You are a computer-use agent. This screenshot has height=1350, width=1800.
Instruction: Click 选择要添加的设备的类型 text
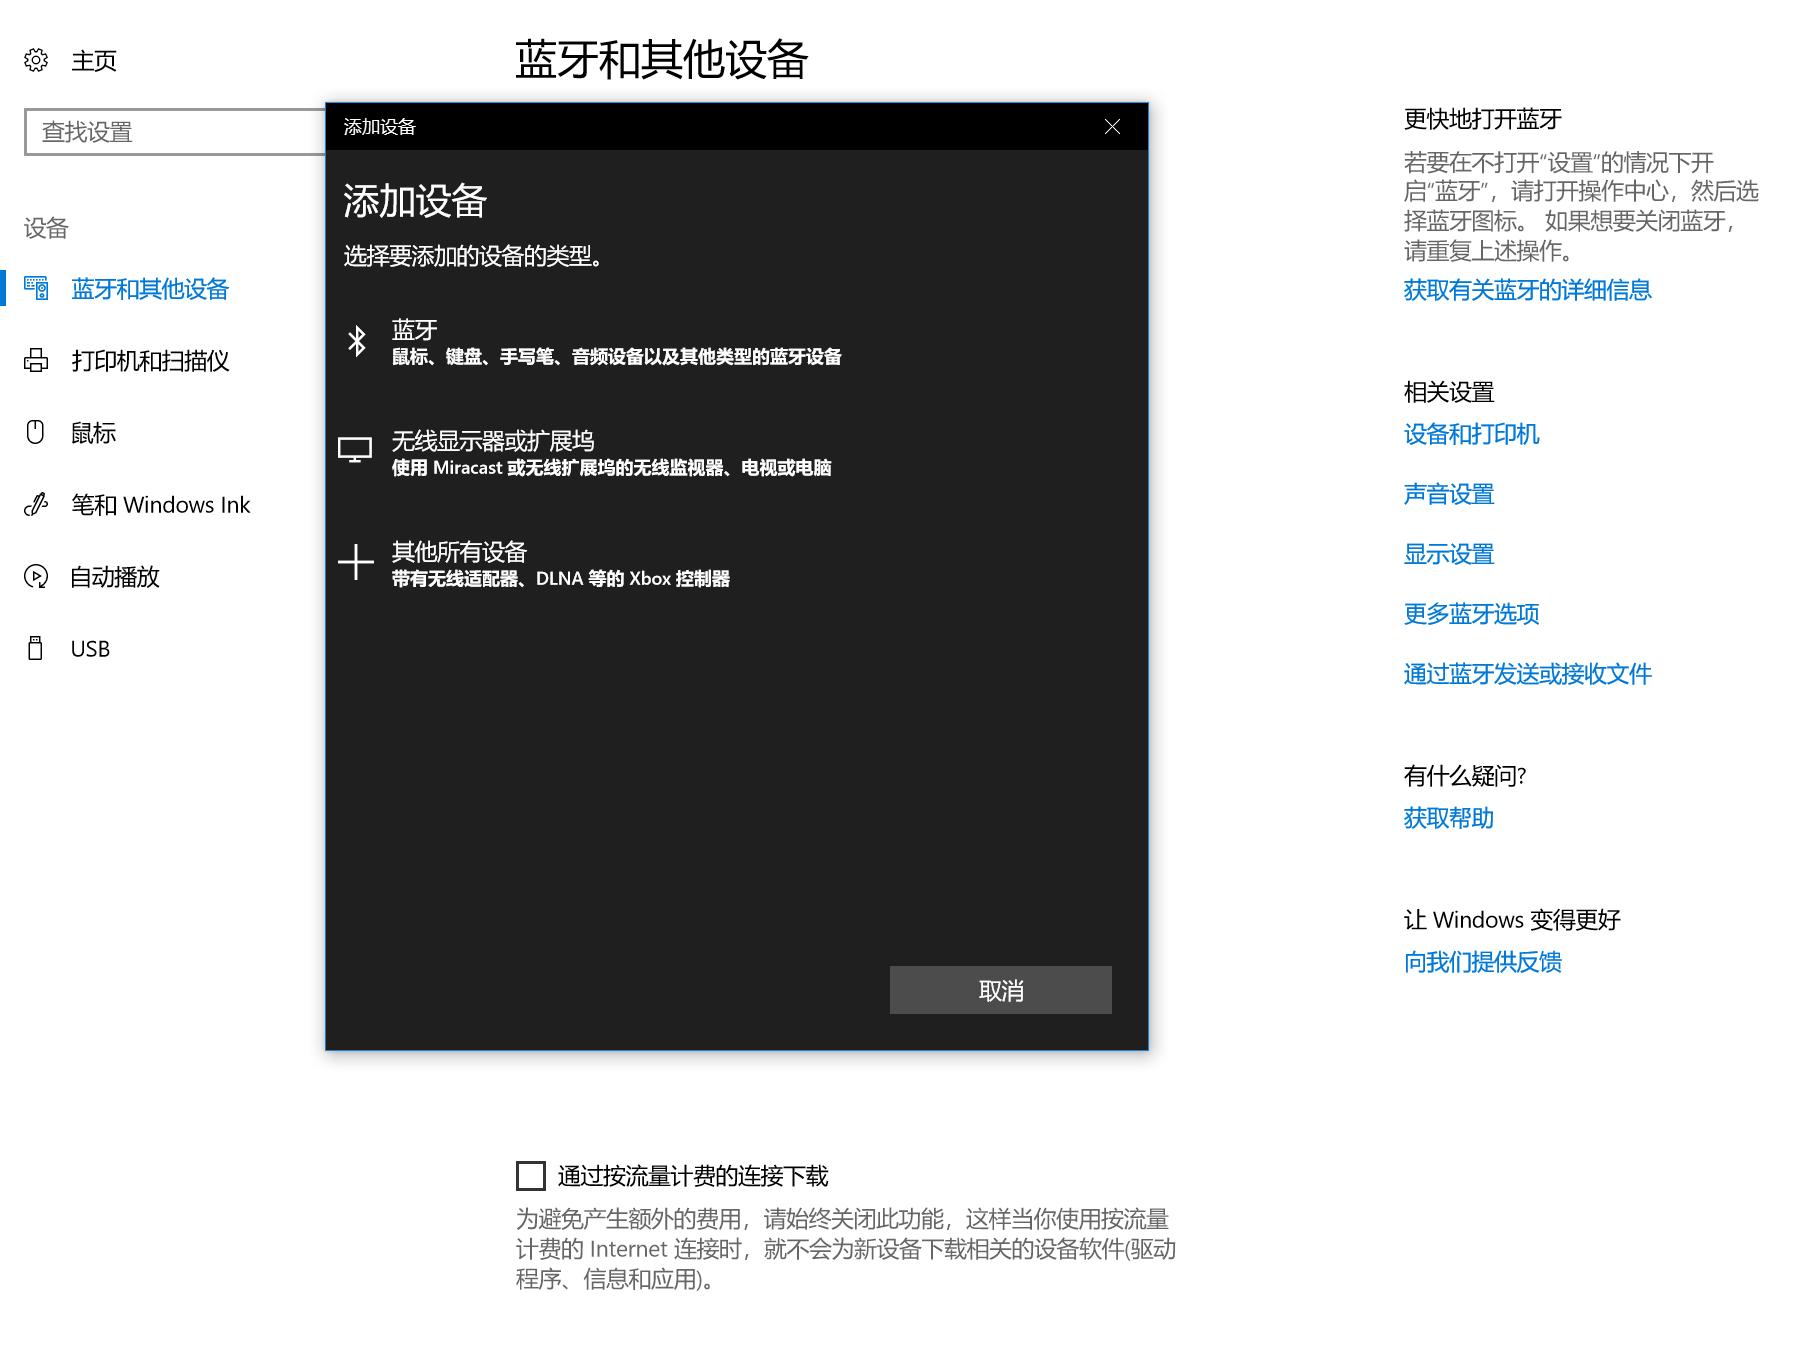pyautogui.click(x=473, y=256)
